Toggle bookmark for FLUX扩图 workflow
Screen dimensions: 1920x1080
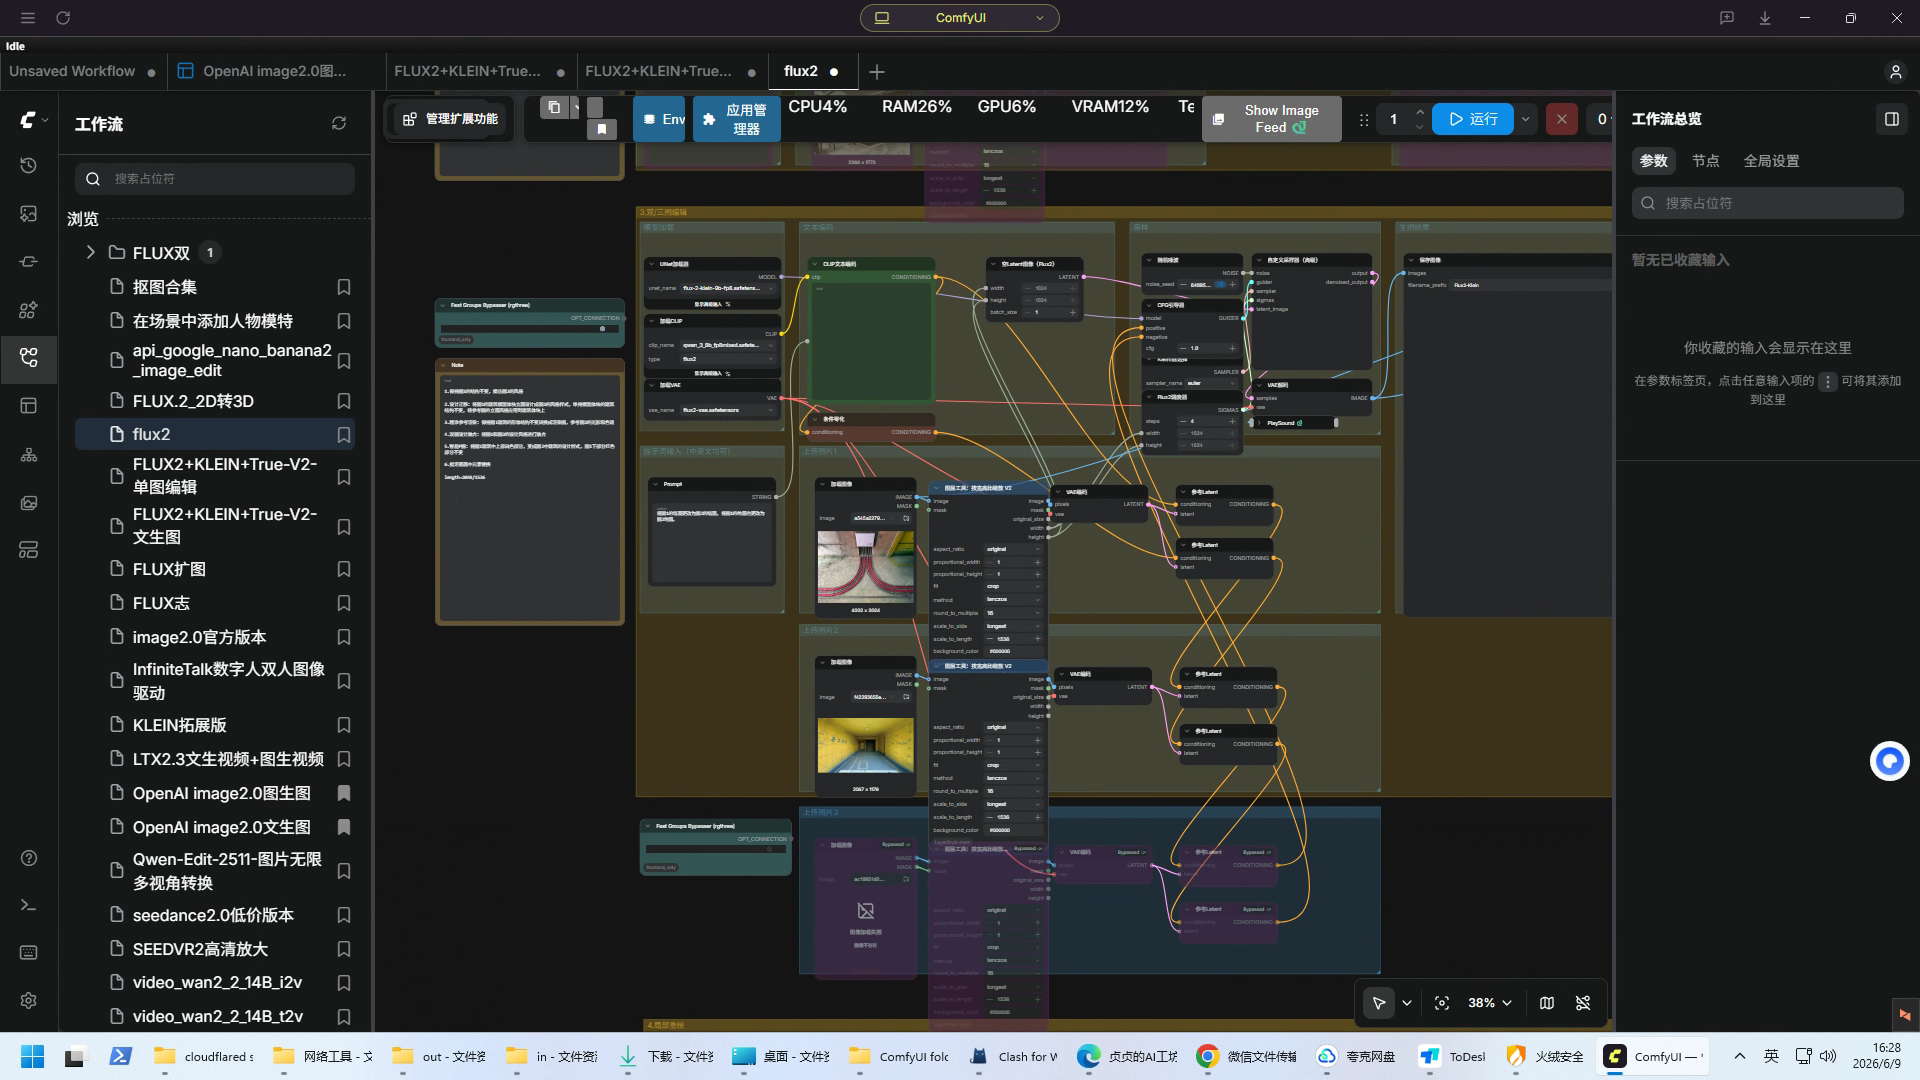pyautogui.click(x=343, y=569)
